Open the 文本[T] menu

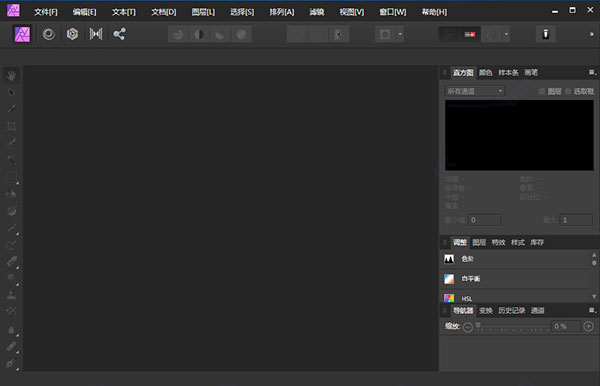point(124,12)
